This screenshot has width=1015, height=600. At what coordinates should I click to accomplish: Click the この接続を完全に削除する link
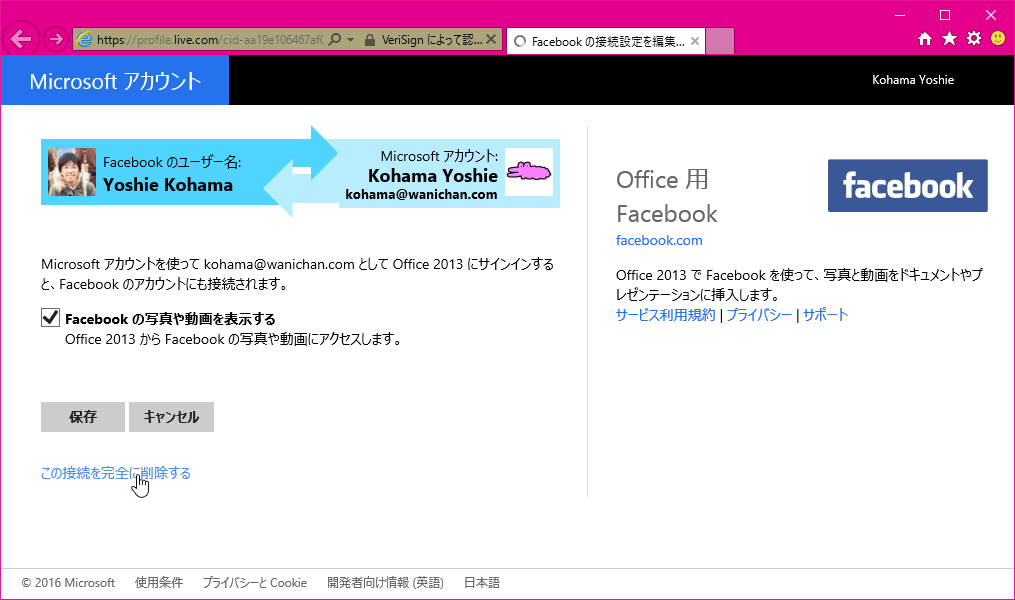tap(116, 473)
